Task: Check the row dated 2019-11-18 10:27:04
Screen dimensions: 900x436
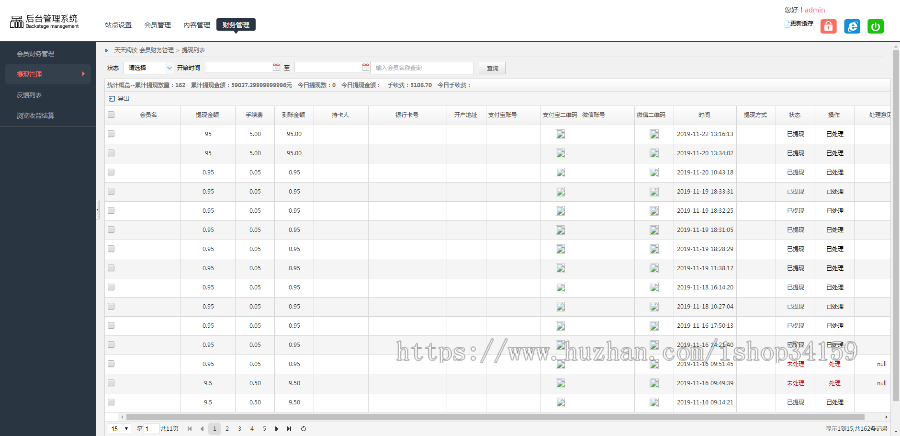Action: (111, 306)
